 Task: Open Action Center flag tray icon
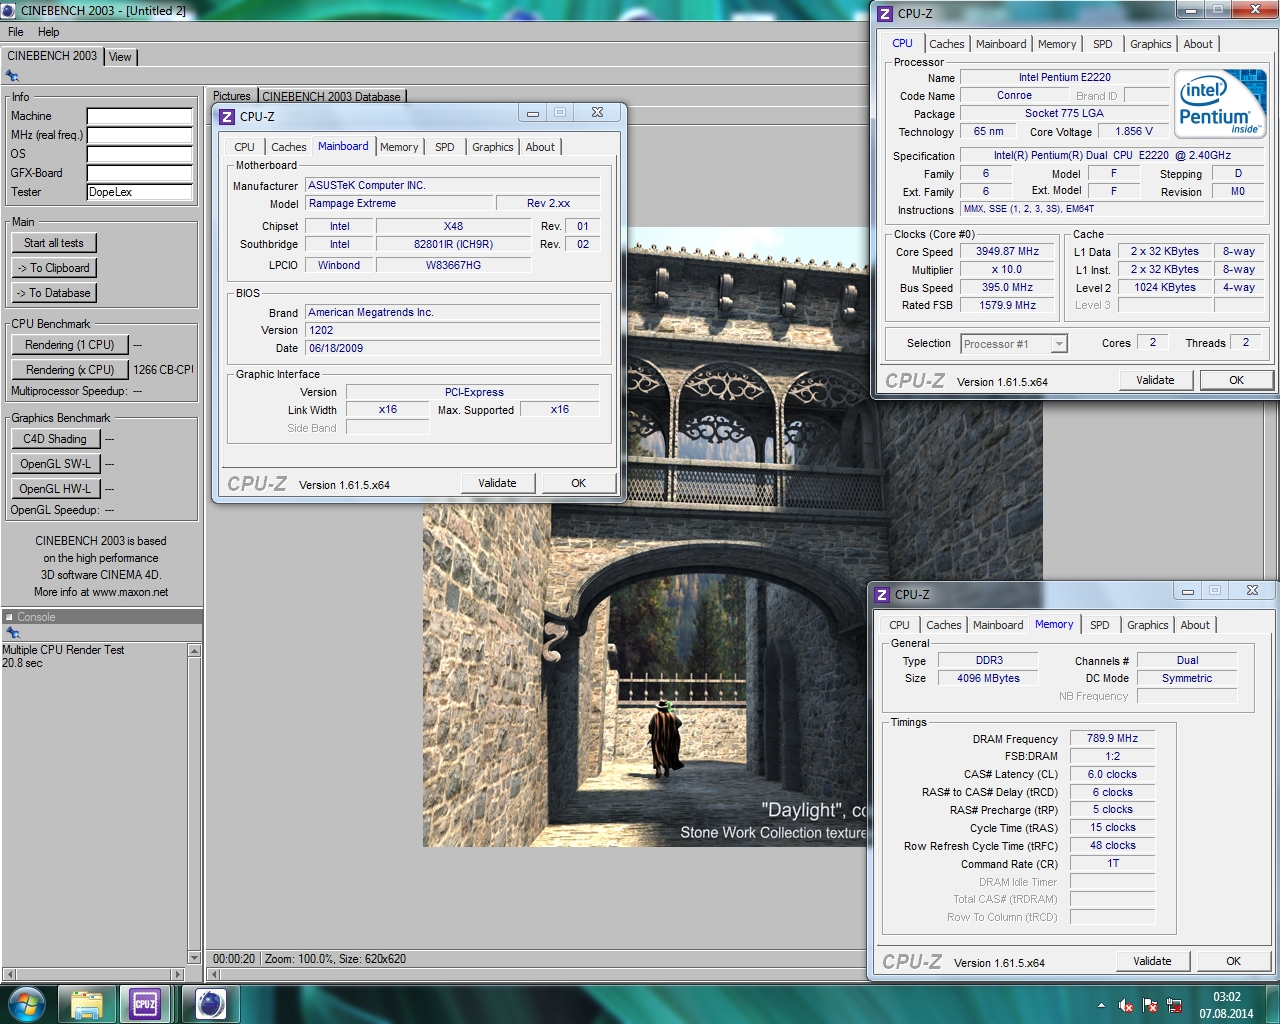1149,1005
